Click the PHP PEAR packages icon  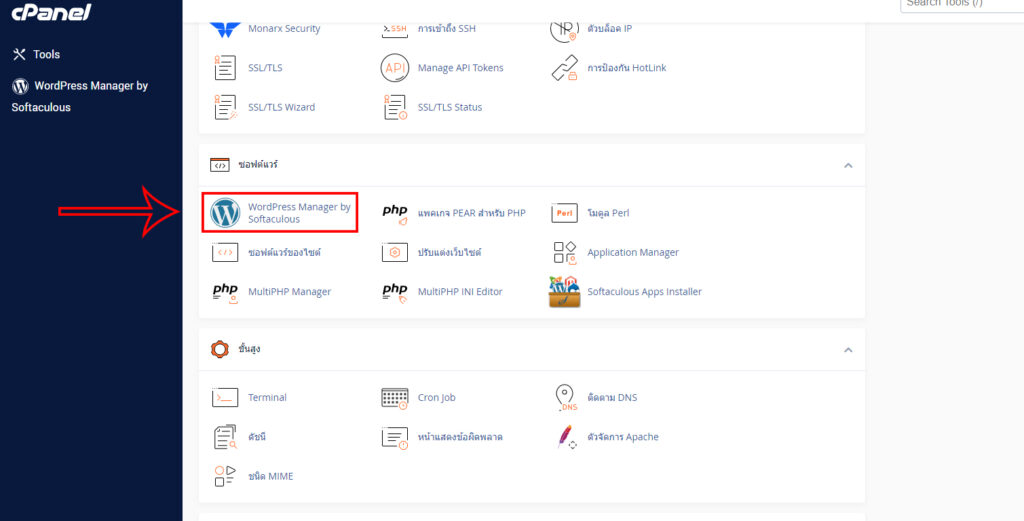point(394,213)
